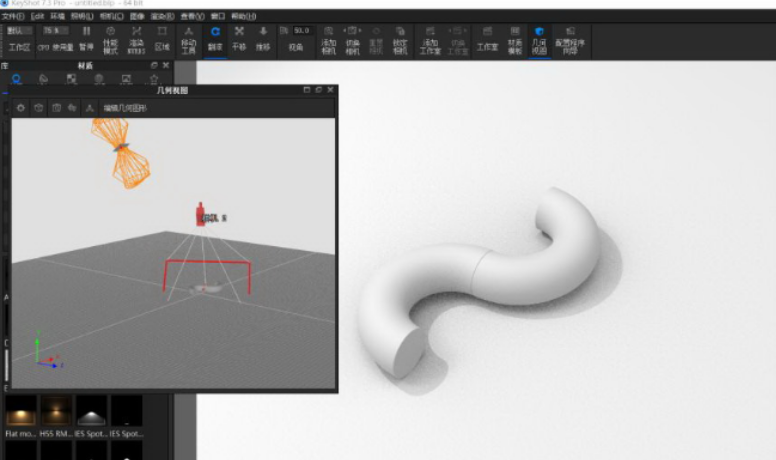Viewport: 776px width, 460px height.
Task: Select the 推移 (Dolly) camera tool
Action: (263, 38)
